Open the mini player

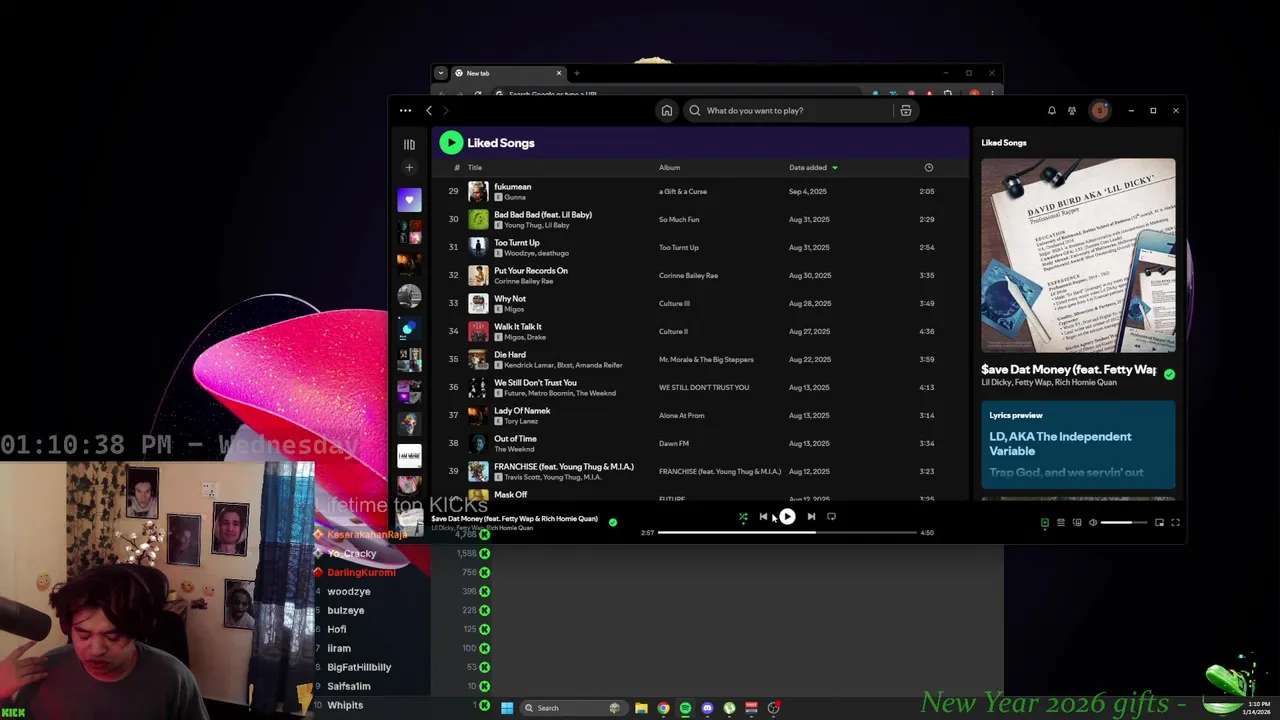click(x=1159, y=523)
